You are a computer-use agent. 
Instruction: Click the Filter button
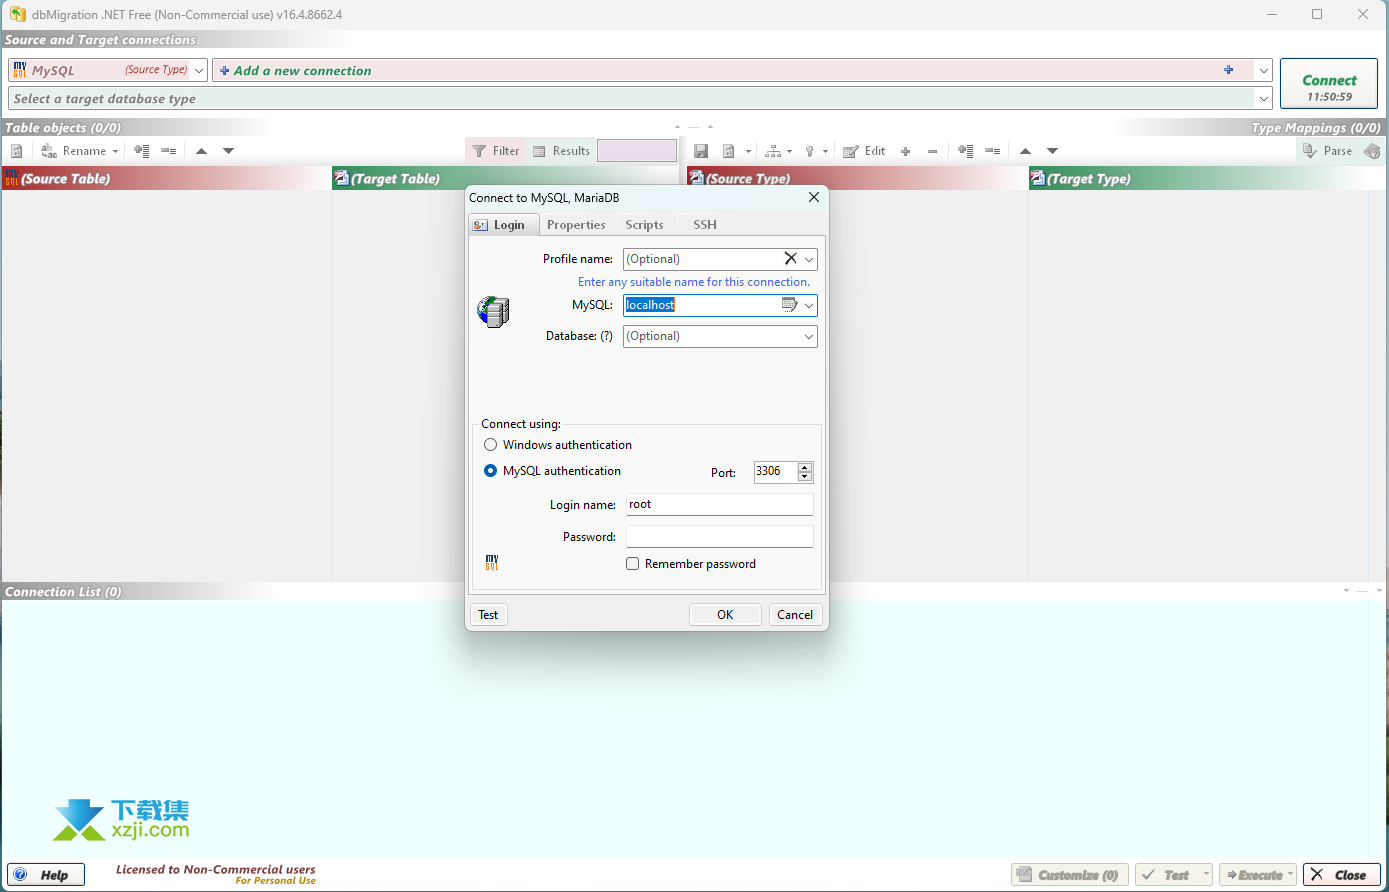click(x=495, y=151)
